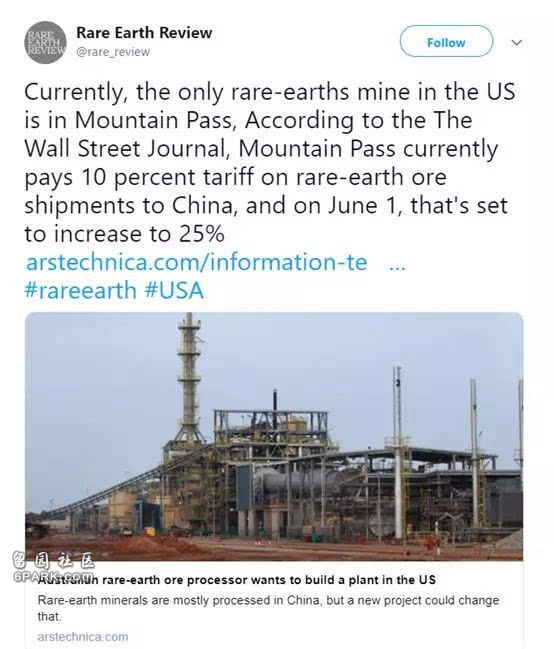Open the processing plant preview image
Viewport: 554px width, 649px height.
tap(274, 437)
